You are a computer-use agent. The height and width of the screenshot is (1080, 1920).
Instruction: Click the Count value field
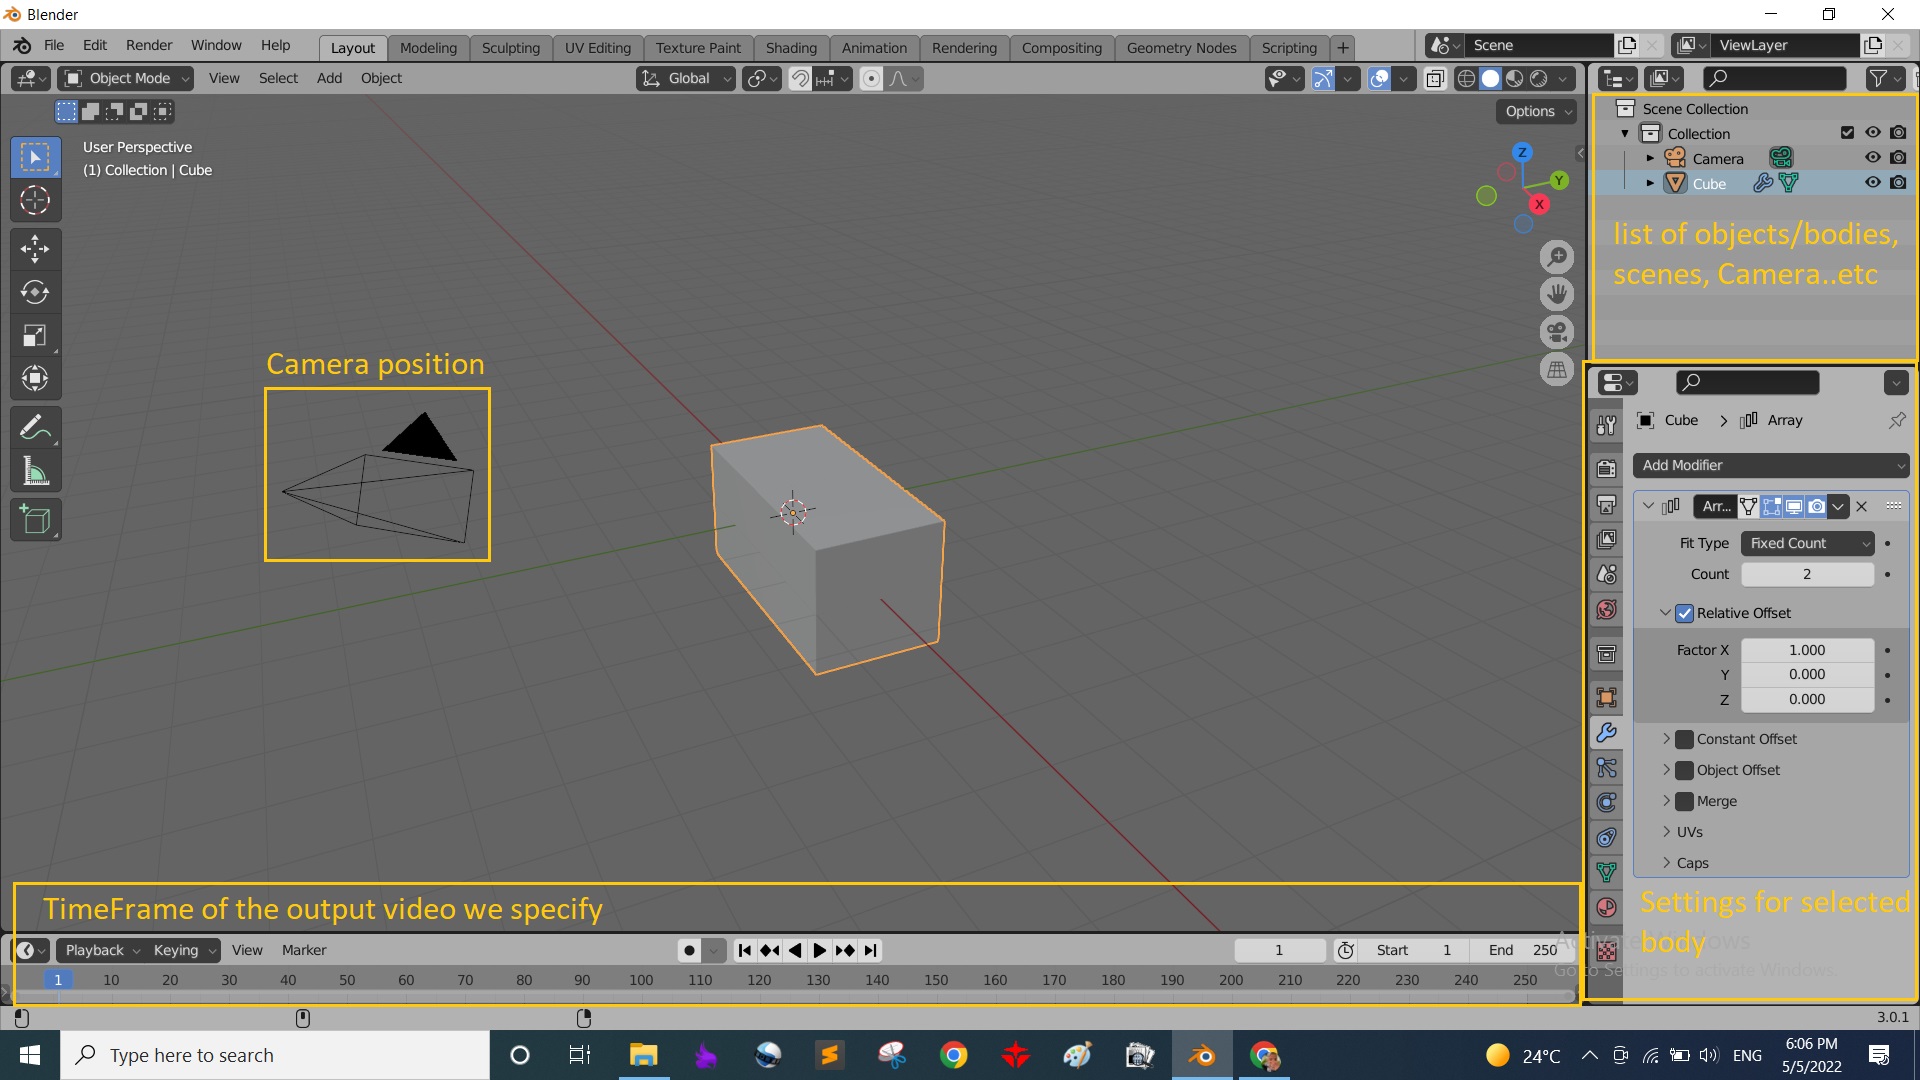click(1807, 574)
